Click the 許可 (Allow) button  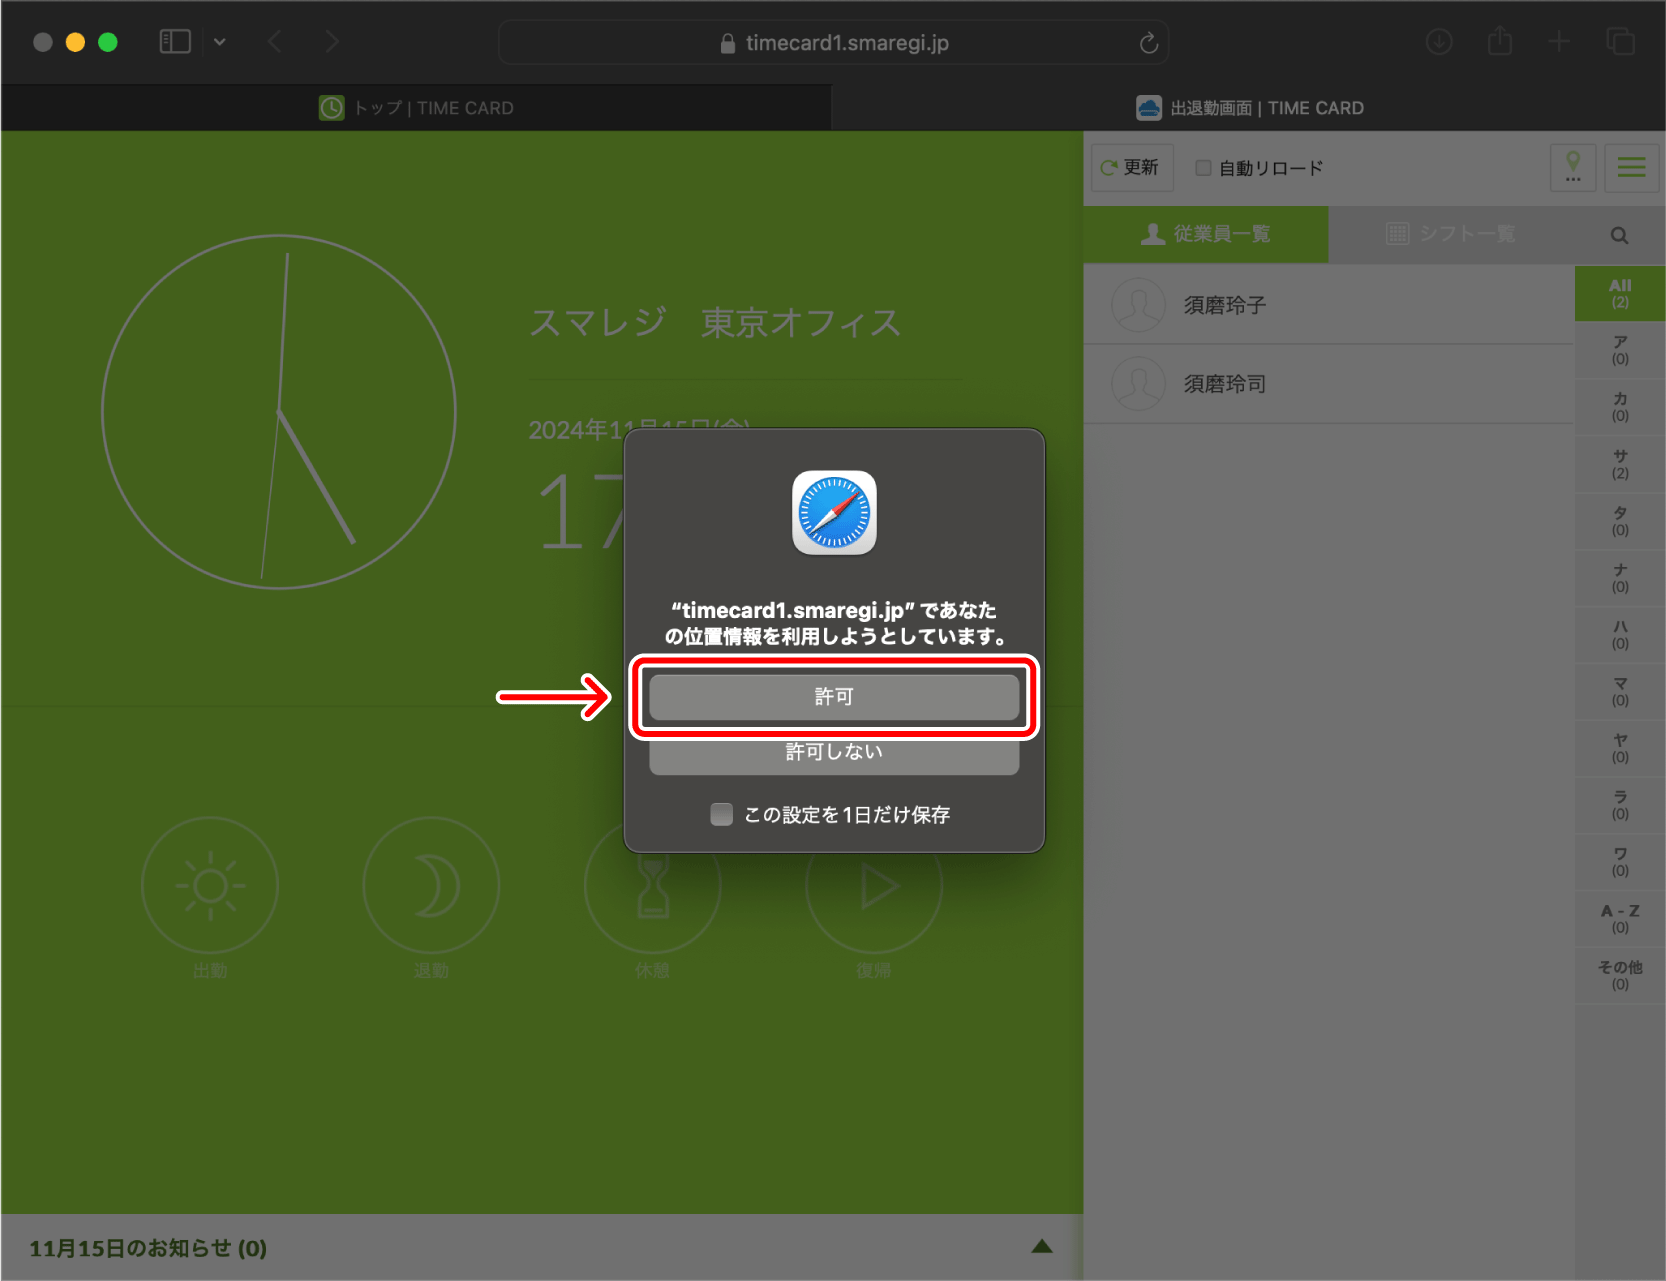click(x=833, y=697)
